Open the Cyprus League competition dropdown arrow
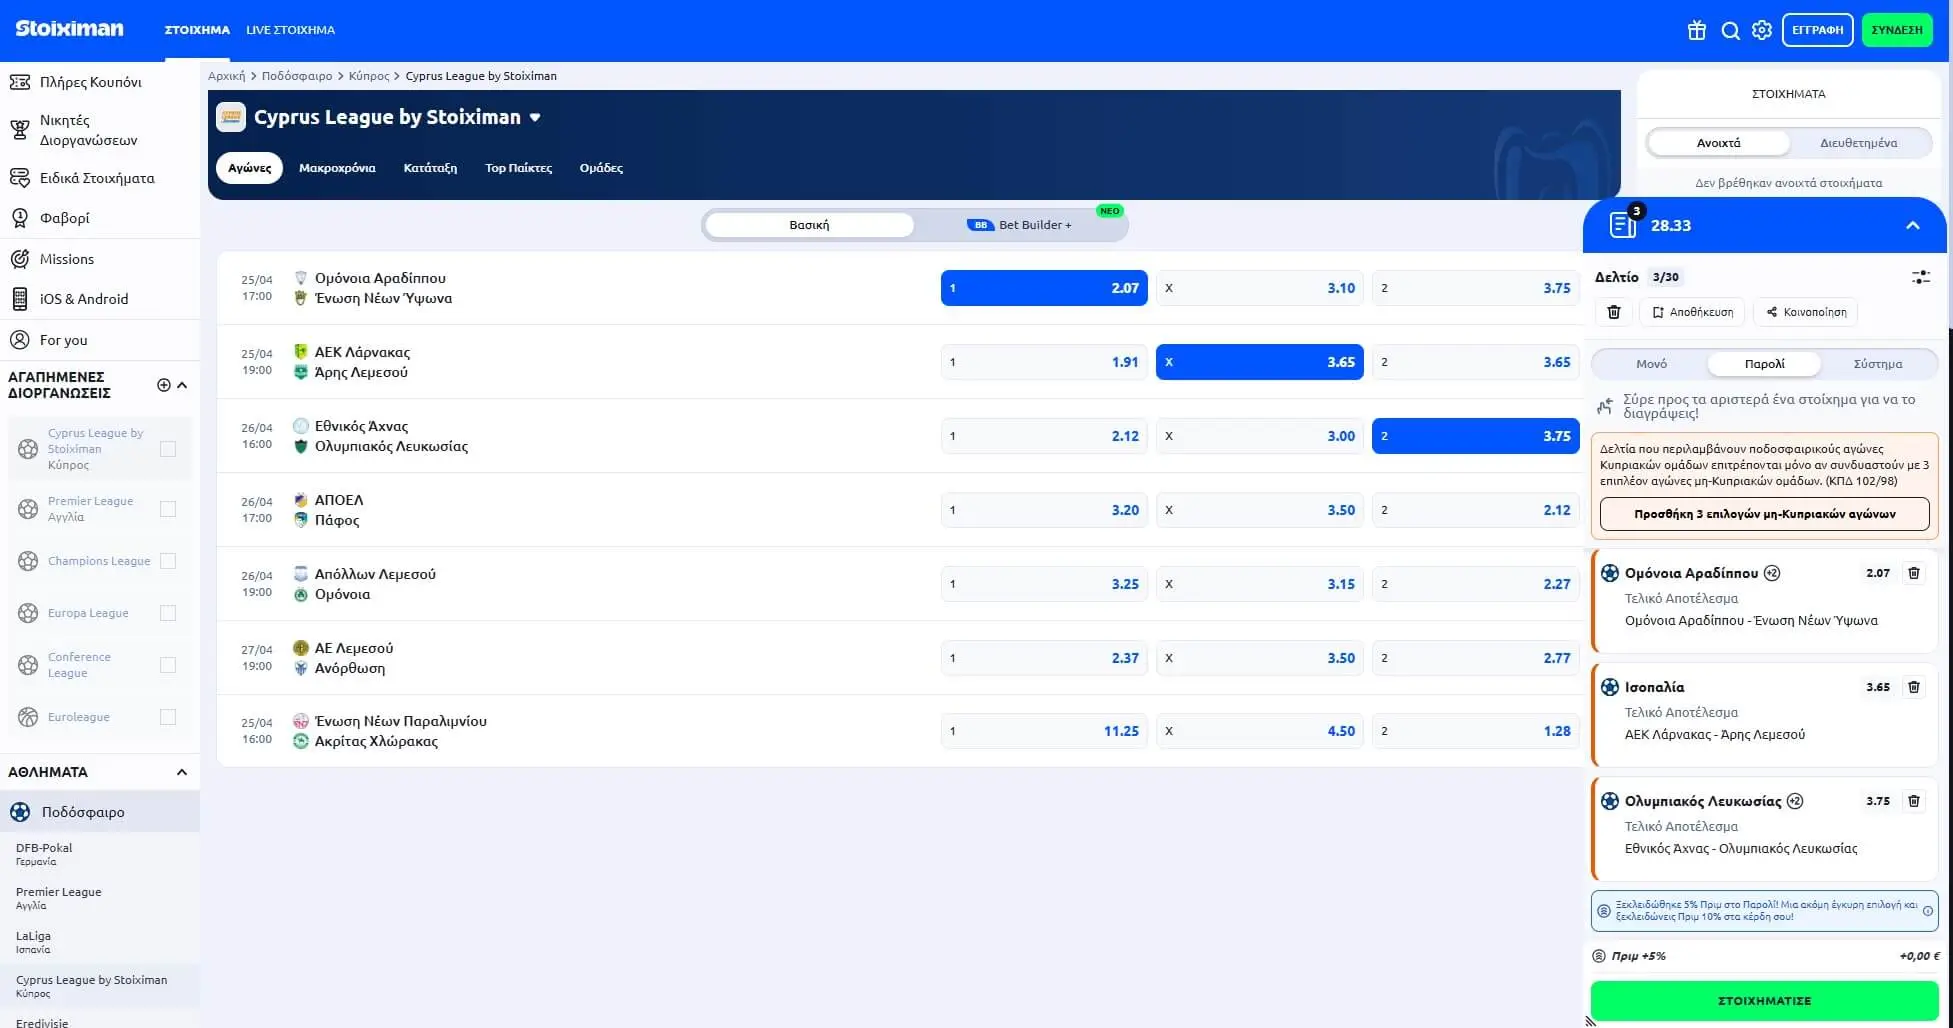1953x1028 pixels. click(535, 117)
